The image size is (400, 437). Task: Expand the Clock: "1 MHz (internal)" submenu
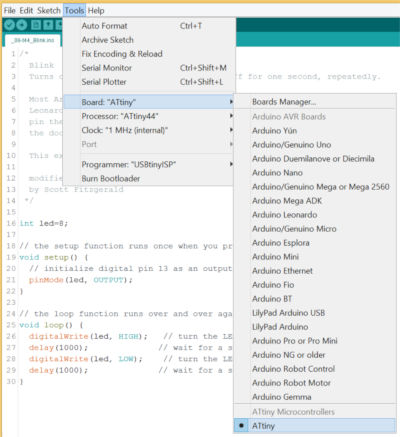point(149,130)
